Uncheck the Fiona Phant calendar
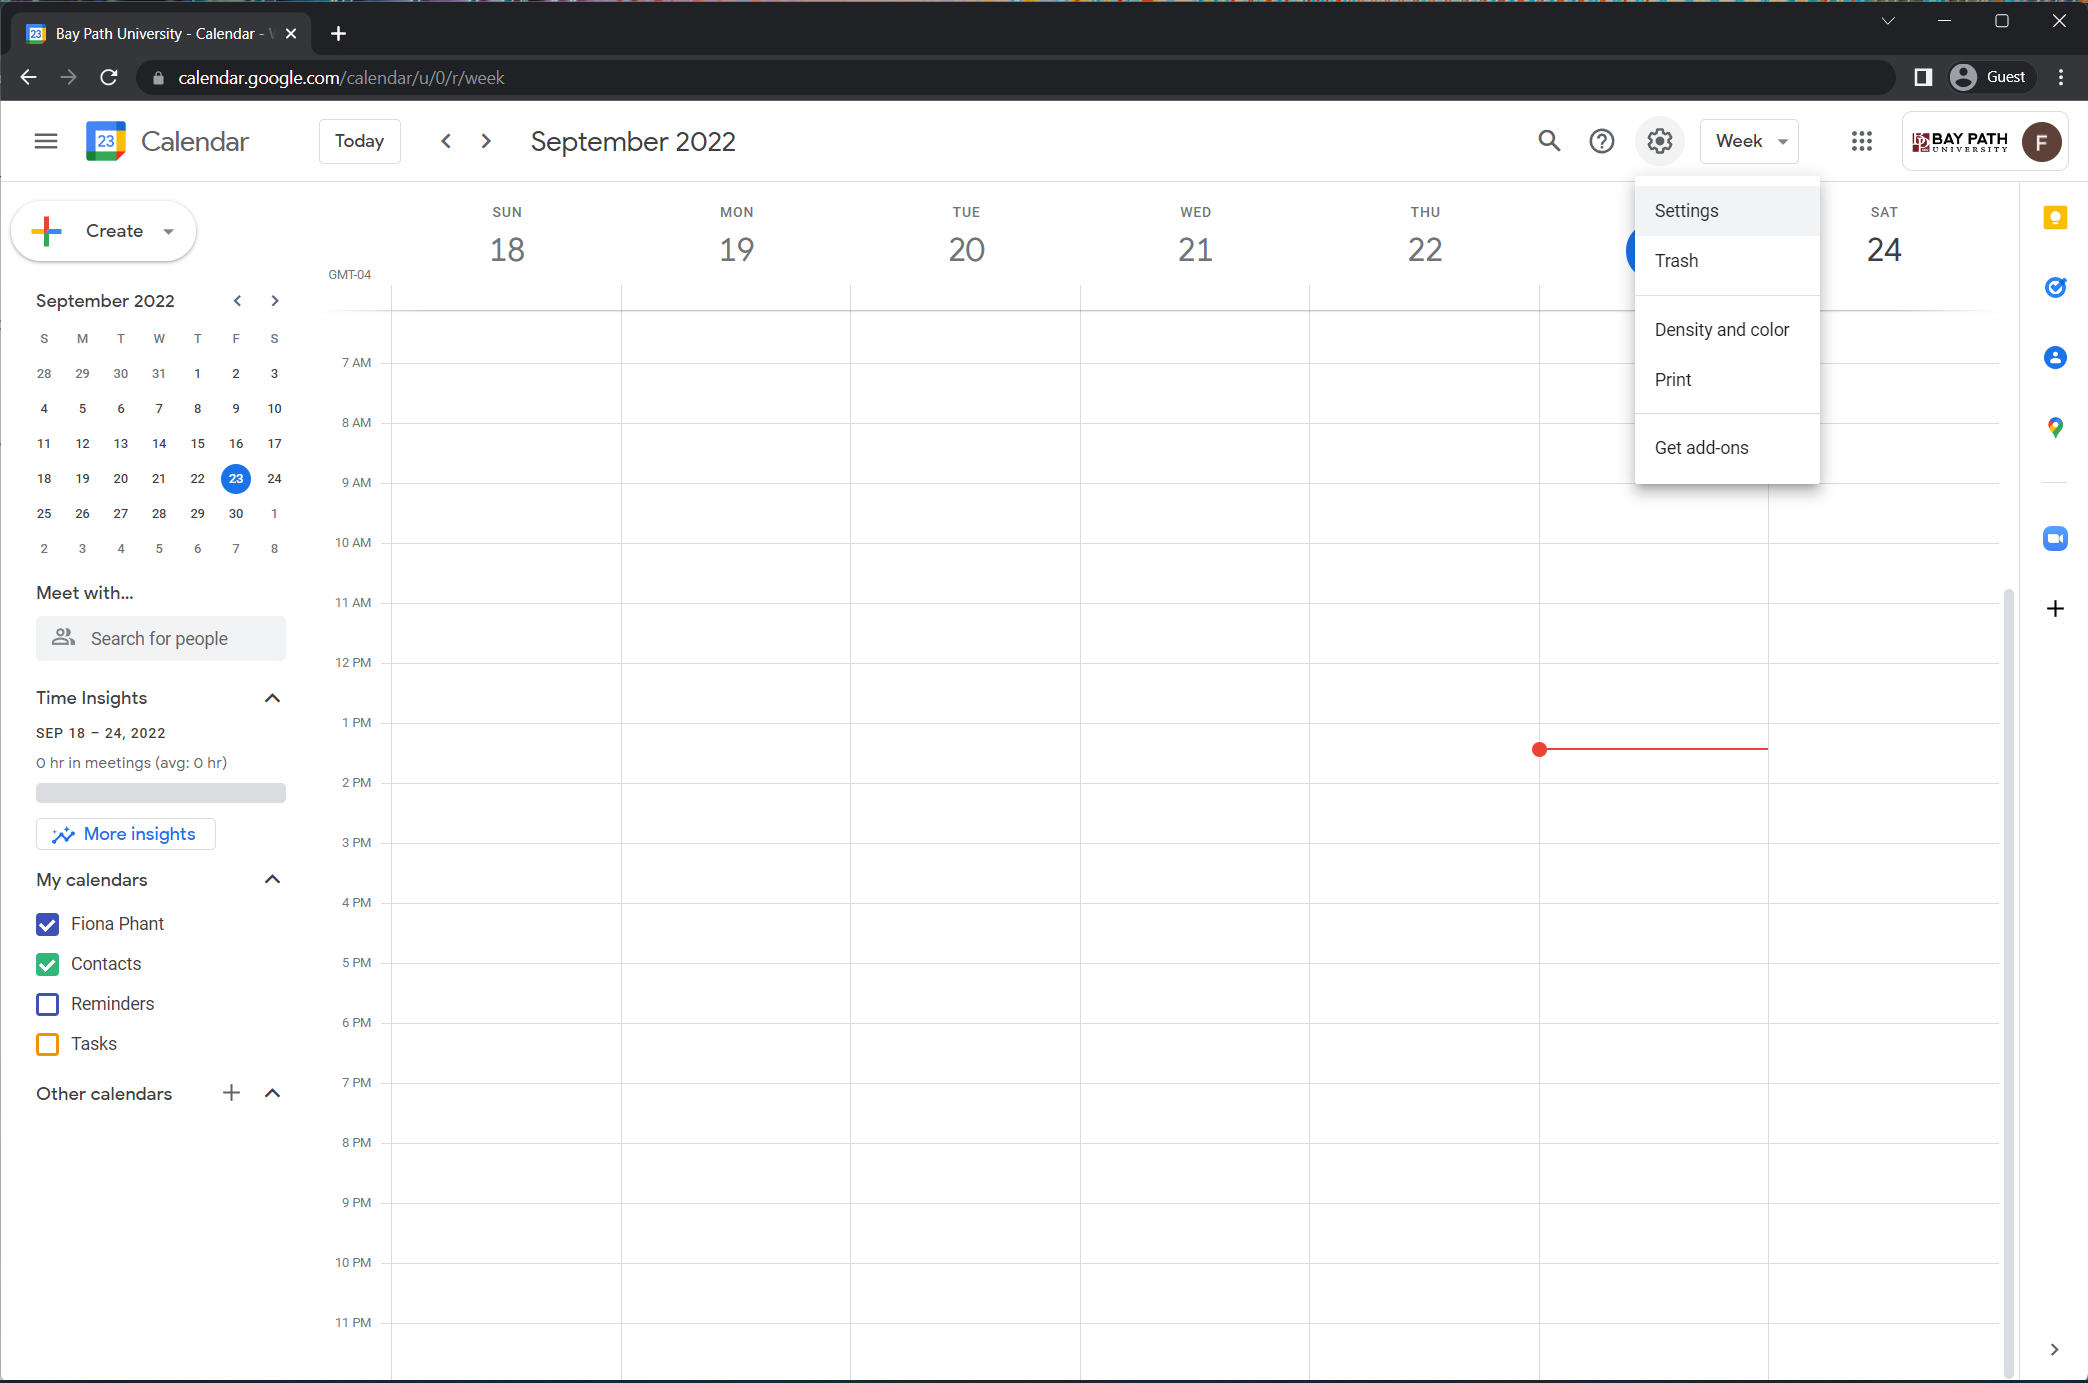 (x=48, y=924)
